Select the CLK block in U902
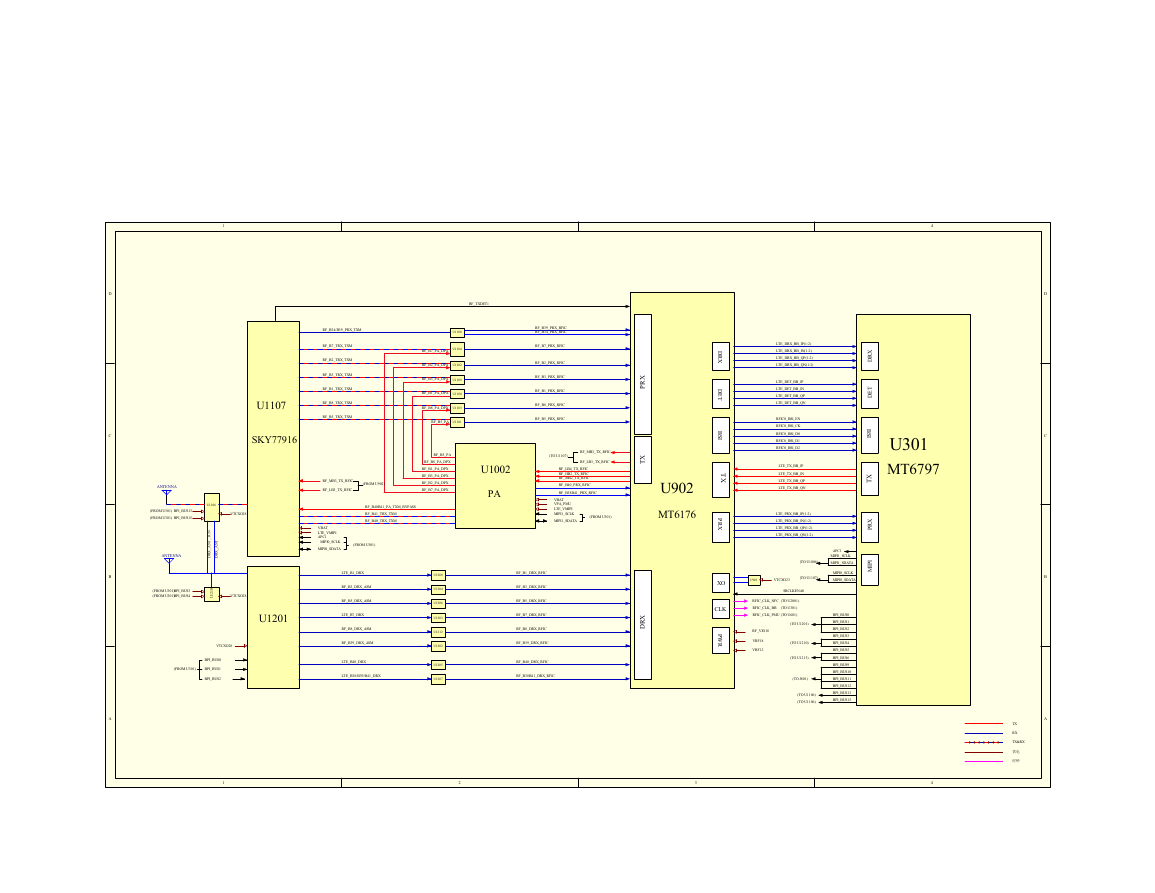 [x=720, y=609]
